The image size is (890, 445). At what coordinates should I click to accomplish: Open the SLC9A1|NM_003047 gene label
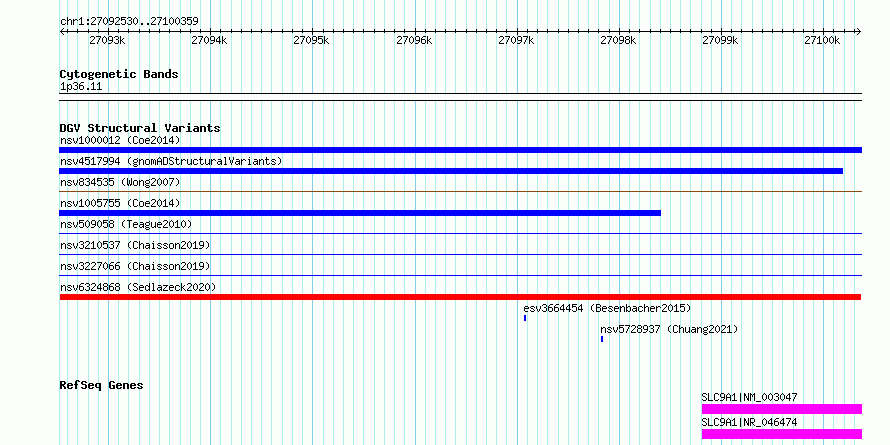[749, 397]
